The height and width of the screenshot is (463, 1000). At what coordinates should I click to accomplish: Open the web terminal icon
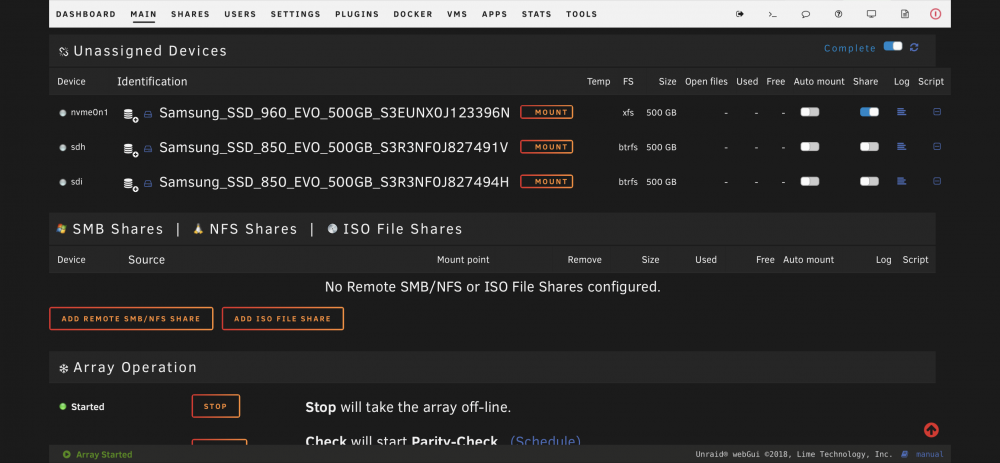[x=772, y=14]
